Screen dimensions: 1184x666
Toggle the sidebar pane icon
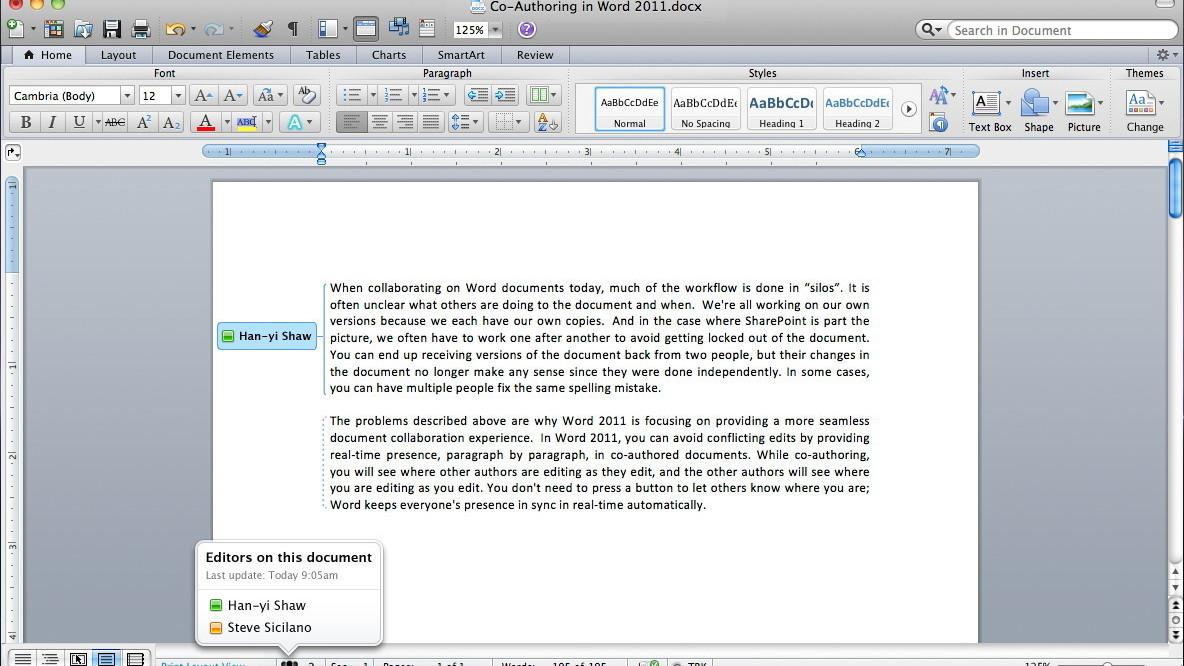tap(328, 29)
